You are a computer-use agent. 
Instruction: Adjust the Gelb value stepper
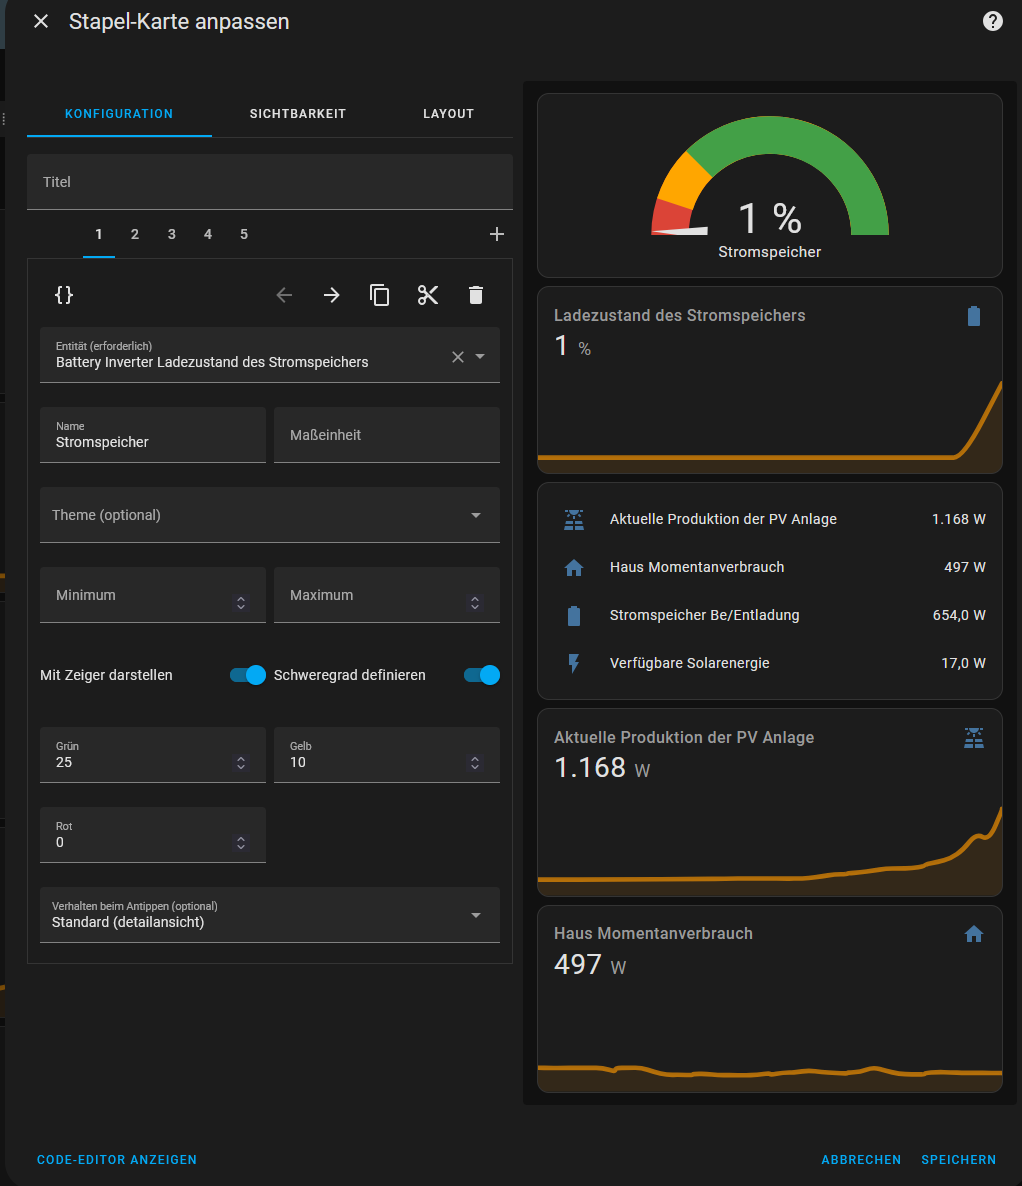pos(475,762)
